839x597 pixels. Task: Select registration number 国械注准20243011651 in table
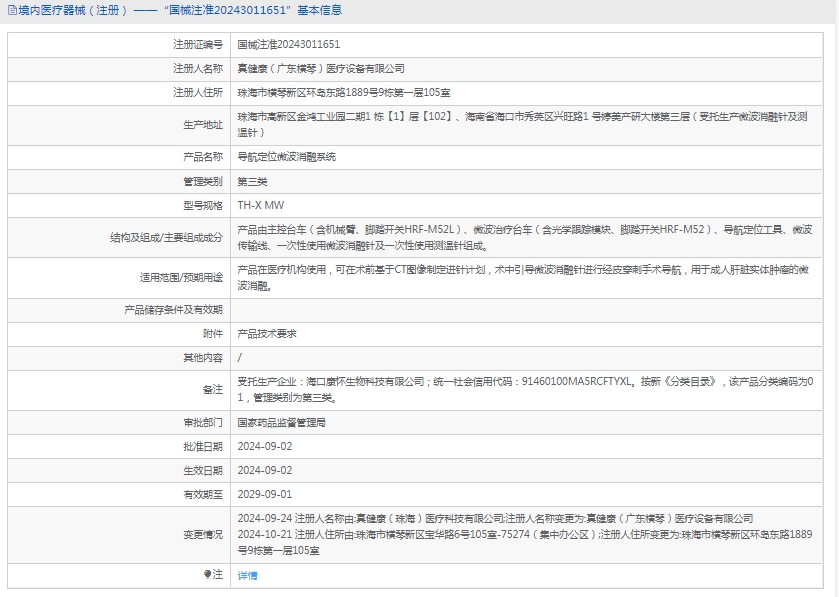(288, 45)
